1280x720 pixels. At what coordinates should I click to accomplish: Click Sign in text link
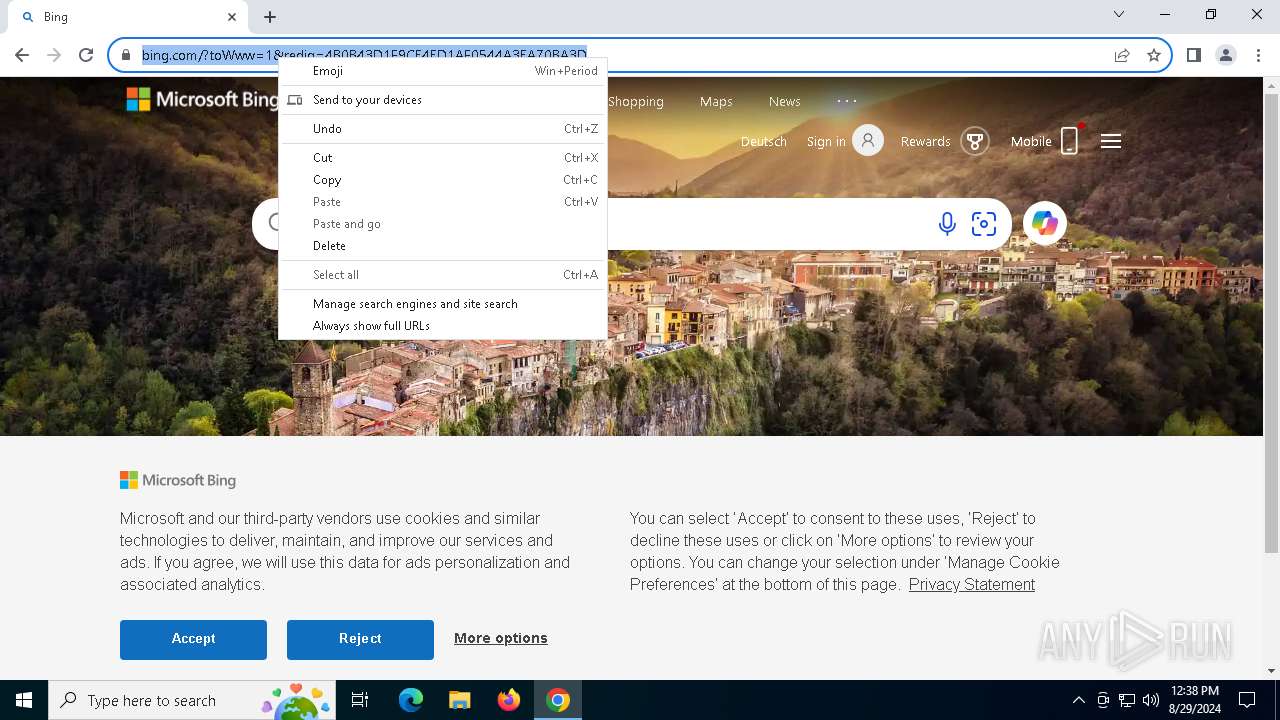coord(826,142)
